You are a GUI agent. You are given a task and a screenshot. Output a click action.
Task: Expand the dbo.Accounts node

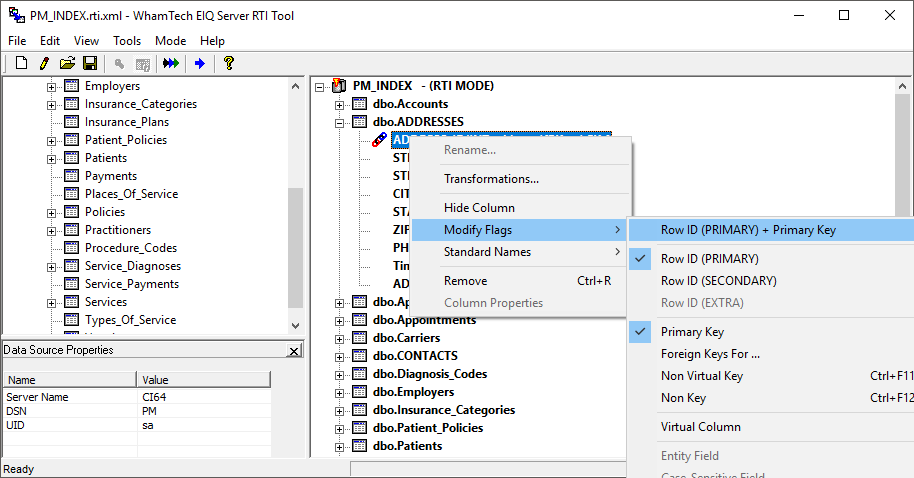click(x=339, y=105)
